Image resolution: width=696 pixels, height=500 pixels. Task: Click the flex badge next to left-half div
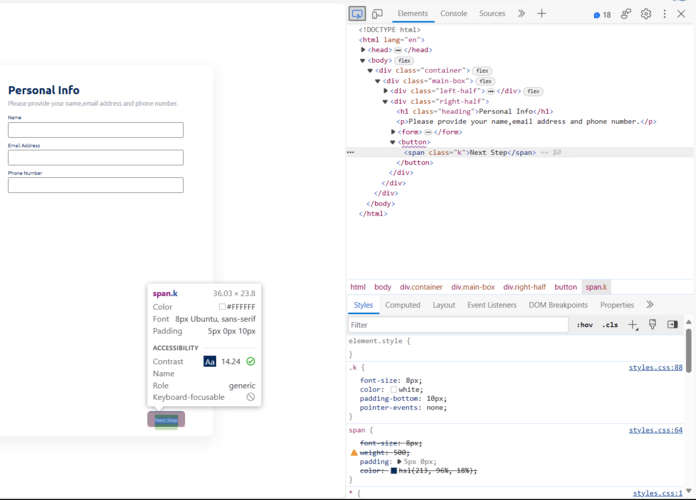(533, 91)
